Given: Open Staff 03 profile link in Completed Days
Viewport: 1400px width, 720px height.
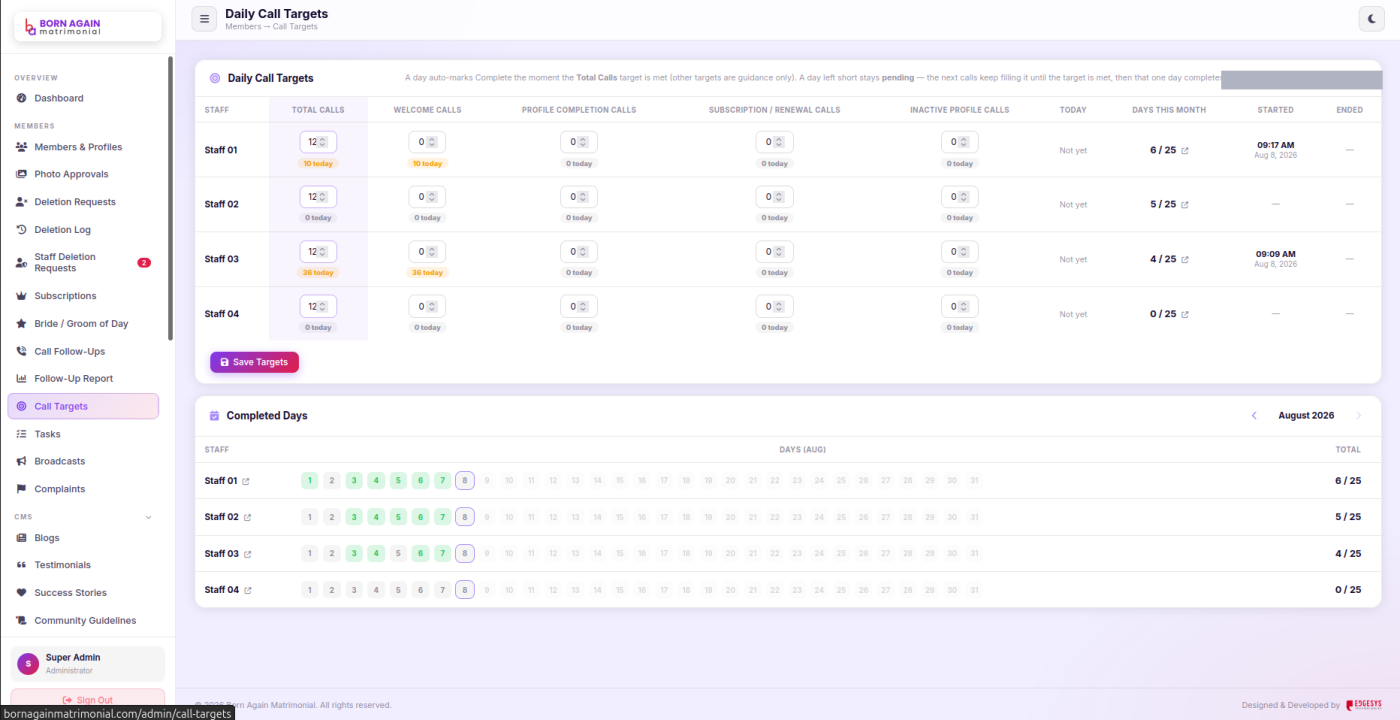Looking at the screenshot, I should [x=248, y=553].
